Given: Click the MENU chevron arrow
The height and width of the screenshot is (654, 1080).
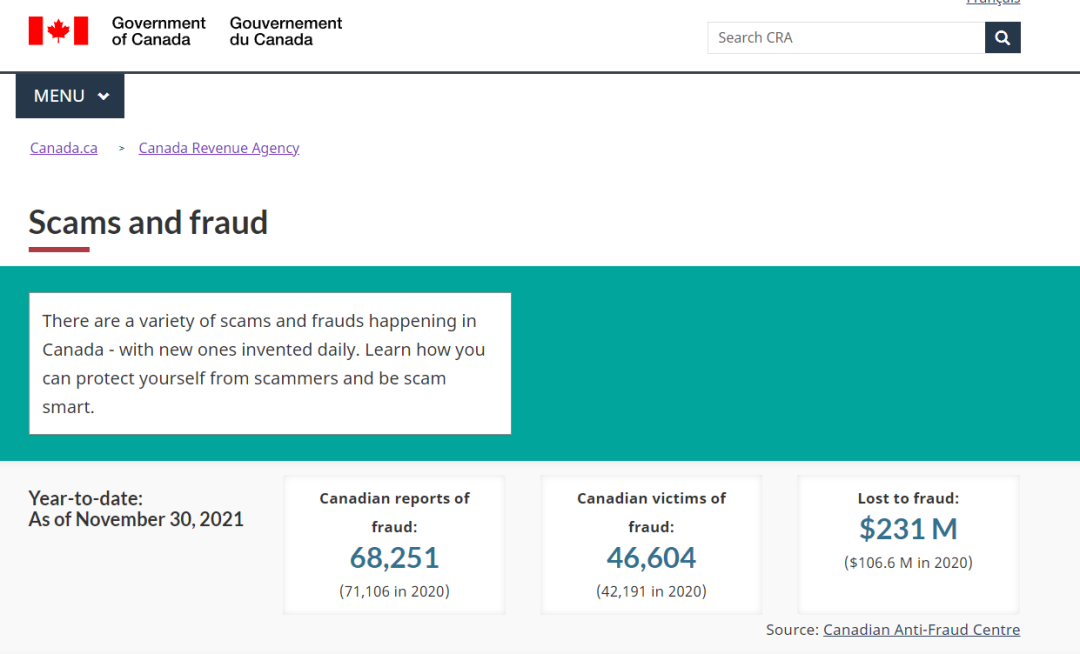Looking at the screenshot, I should [103, 97].
